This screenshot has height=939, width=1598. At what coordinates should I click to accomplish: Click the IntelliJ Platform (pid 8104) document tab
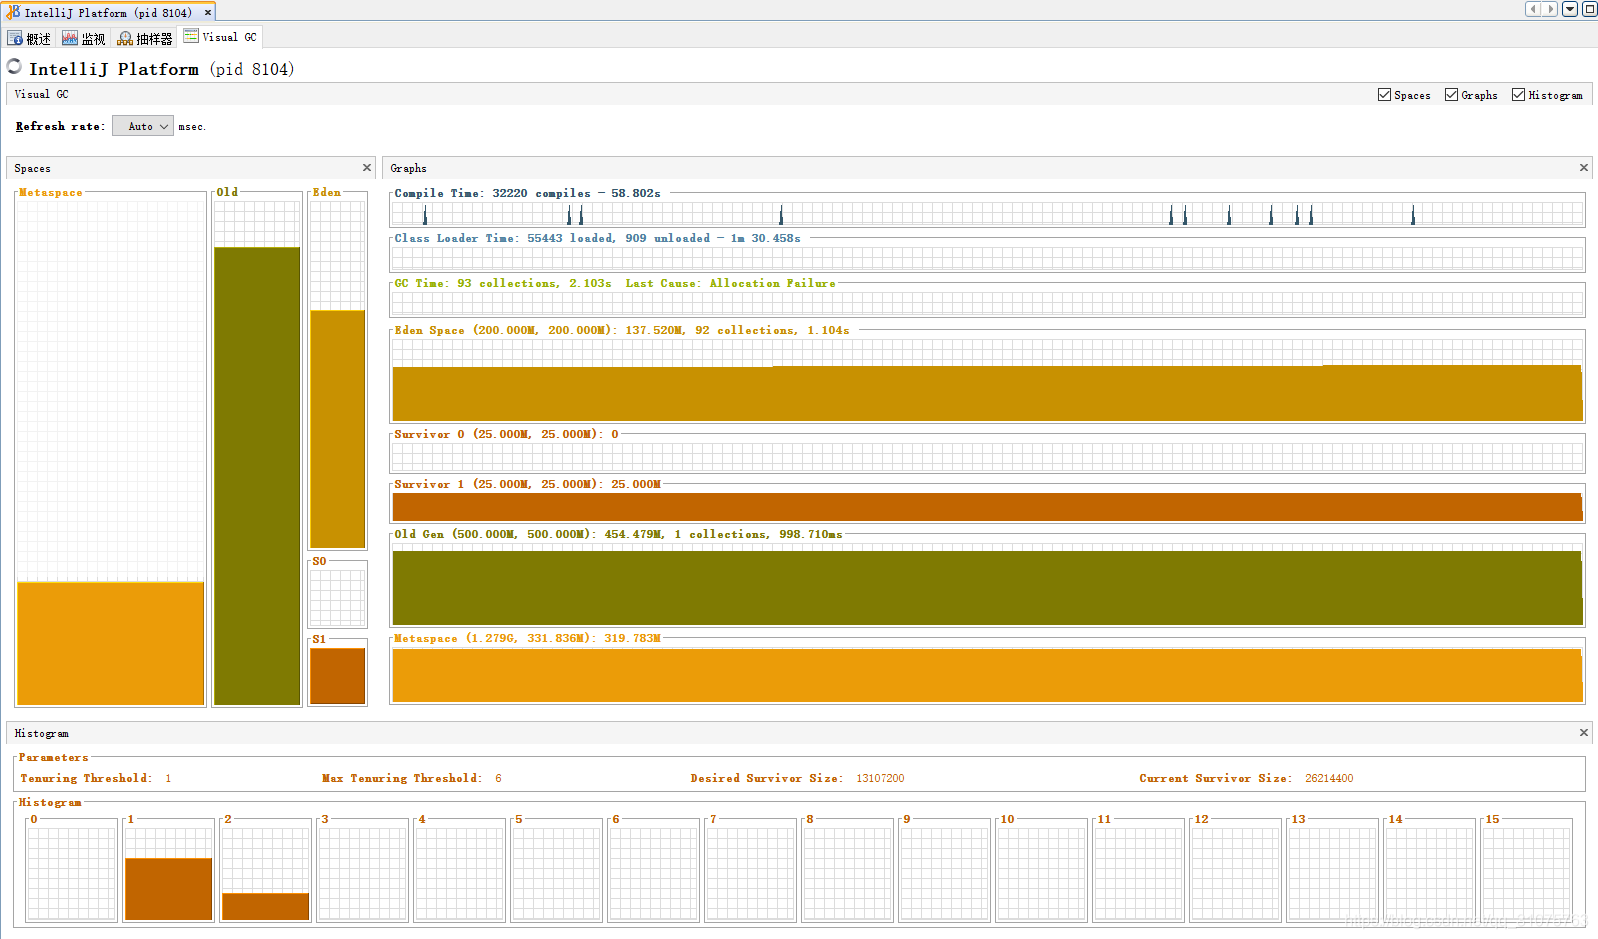pyautogui.click(x=107, y=13)
